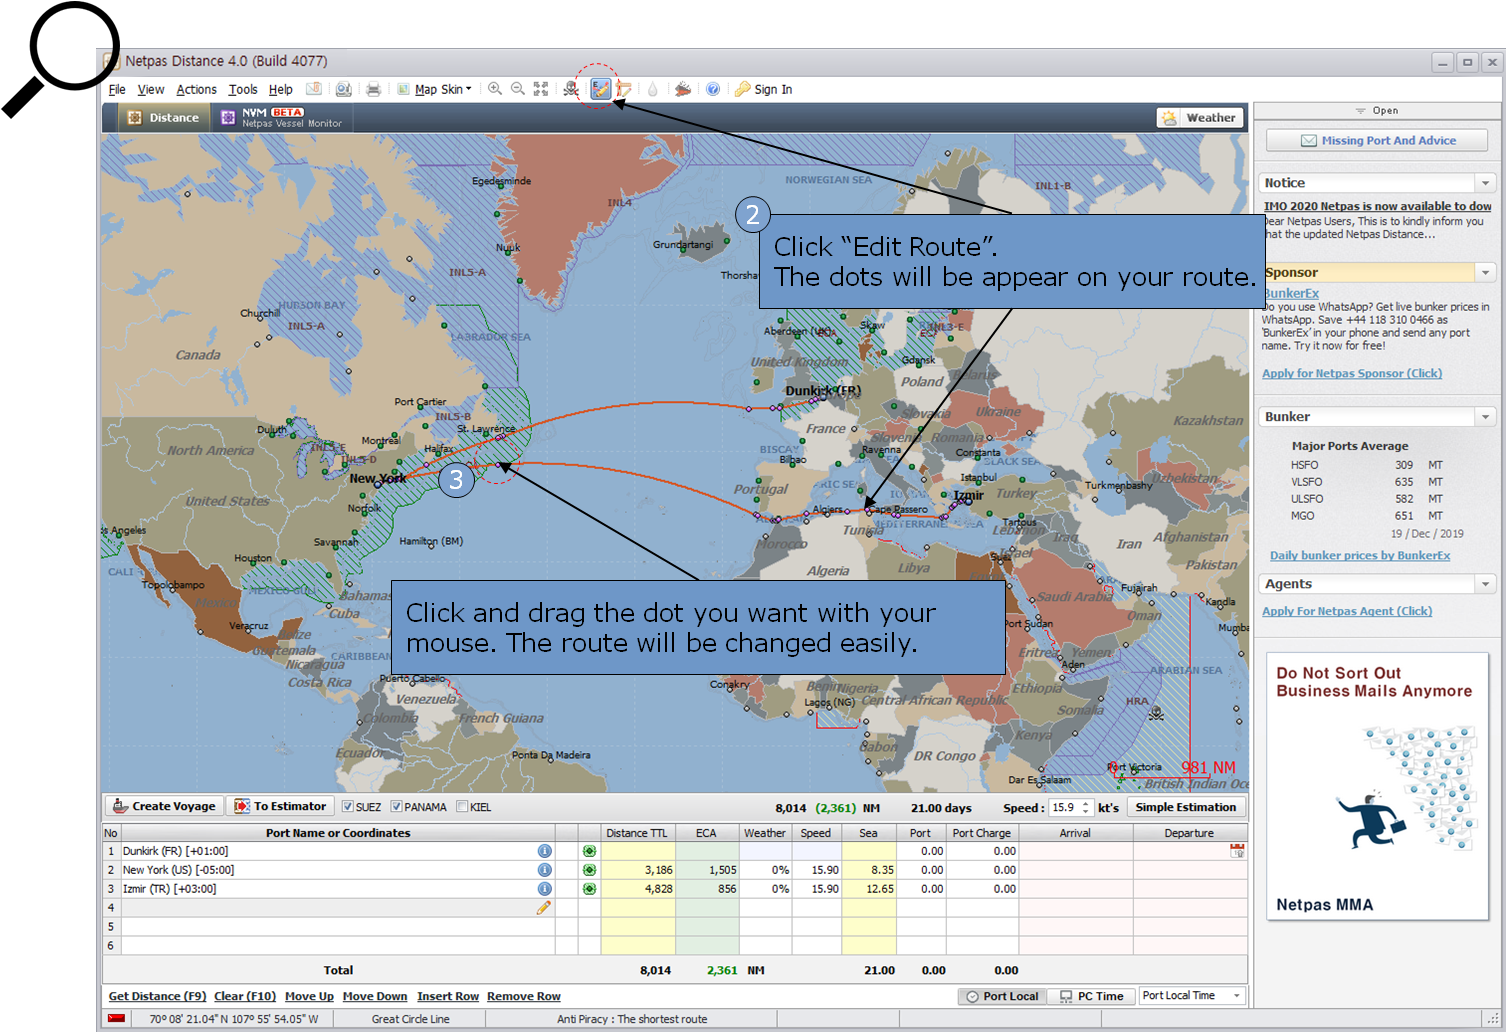Click the Create Voyage button
Viewport: 1507px width, 1033px height.
[x=164, y=806]
